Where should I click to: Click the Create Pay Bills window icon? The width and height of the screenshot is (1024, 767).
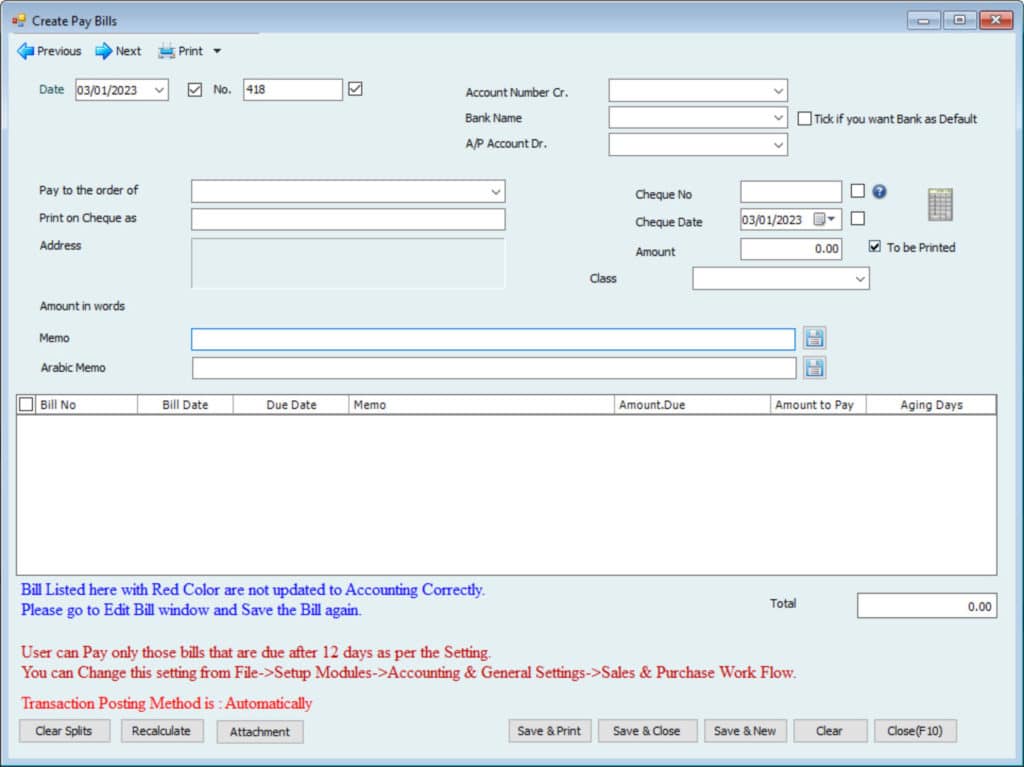19,20
